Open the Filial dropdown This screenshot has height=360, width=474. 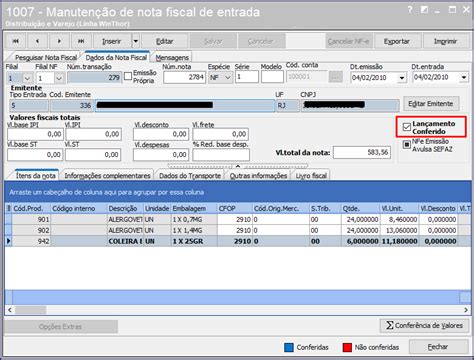point(27,79)
